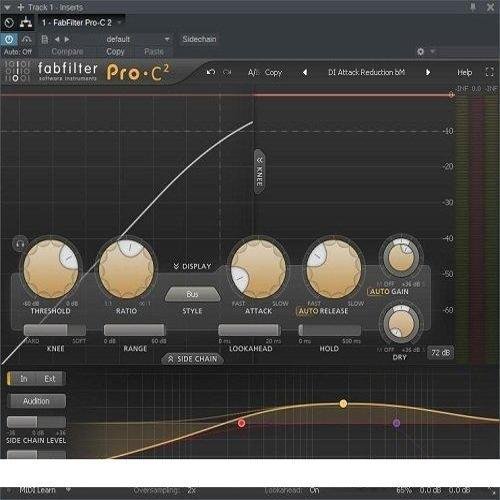This screenshot has height=500, width=500.
Task: Open the plugin pin routing icon
Action: click(x=26, y=23)
